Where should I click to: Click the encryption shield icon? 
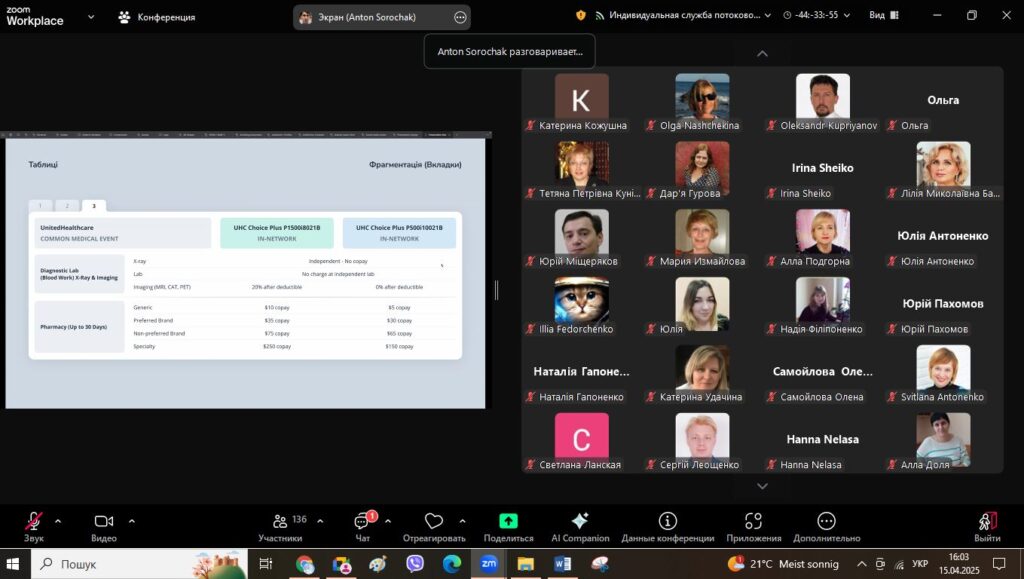click(x=581, y=15)
